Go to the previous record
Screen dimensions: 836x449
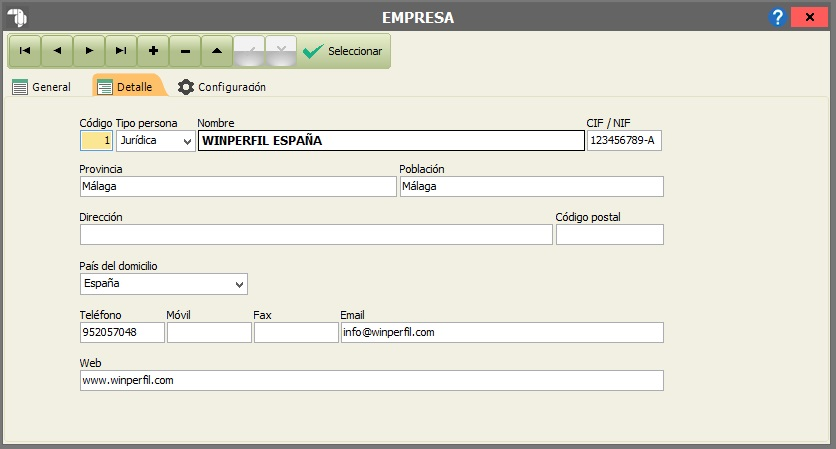pos(57,51)
